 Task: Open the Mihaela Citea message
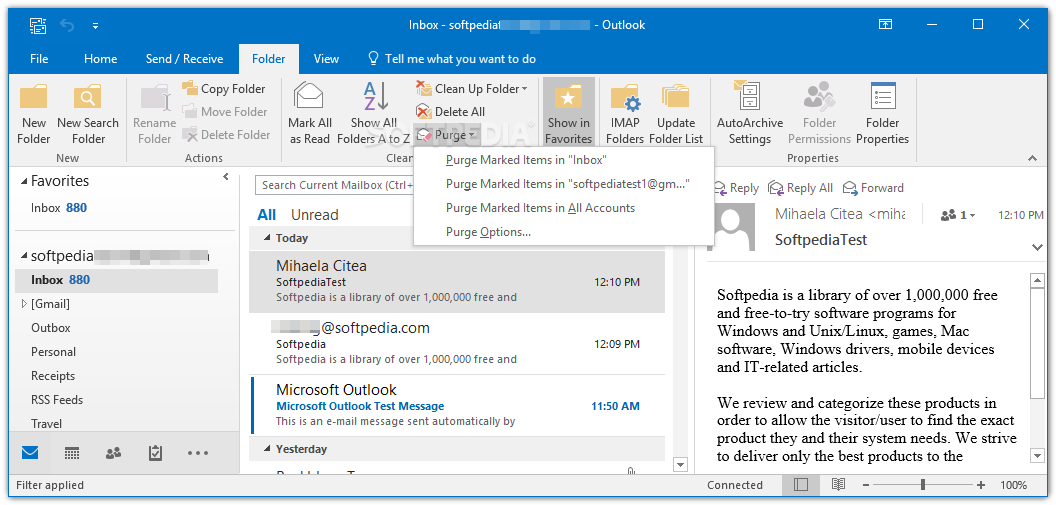pyautogui.click(x=457, y=281)
